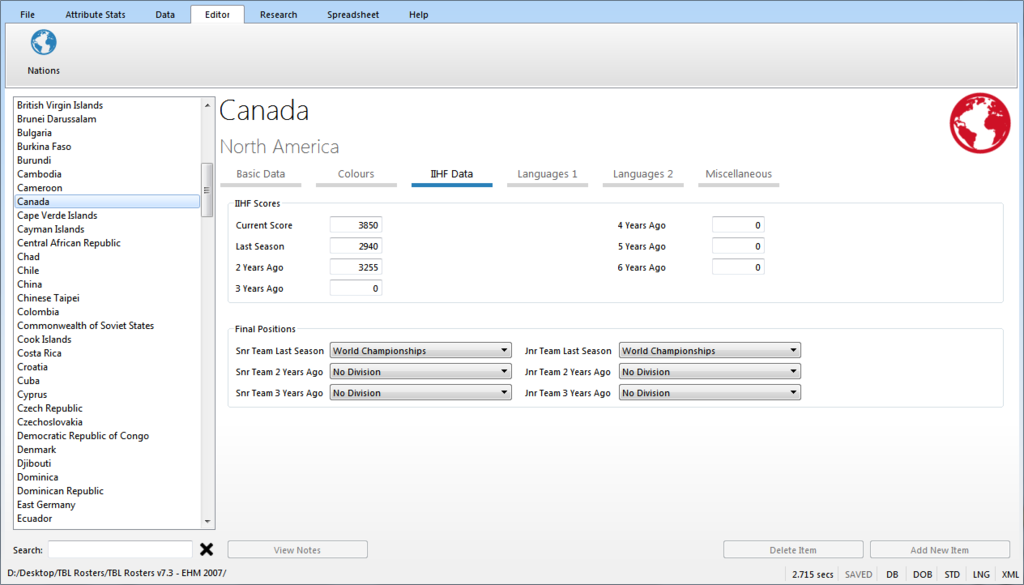Image resolution: width=1024 pixels, height=585 pixels.
Task: Select Denmark in the nations list
Action: click(107, 449)
